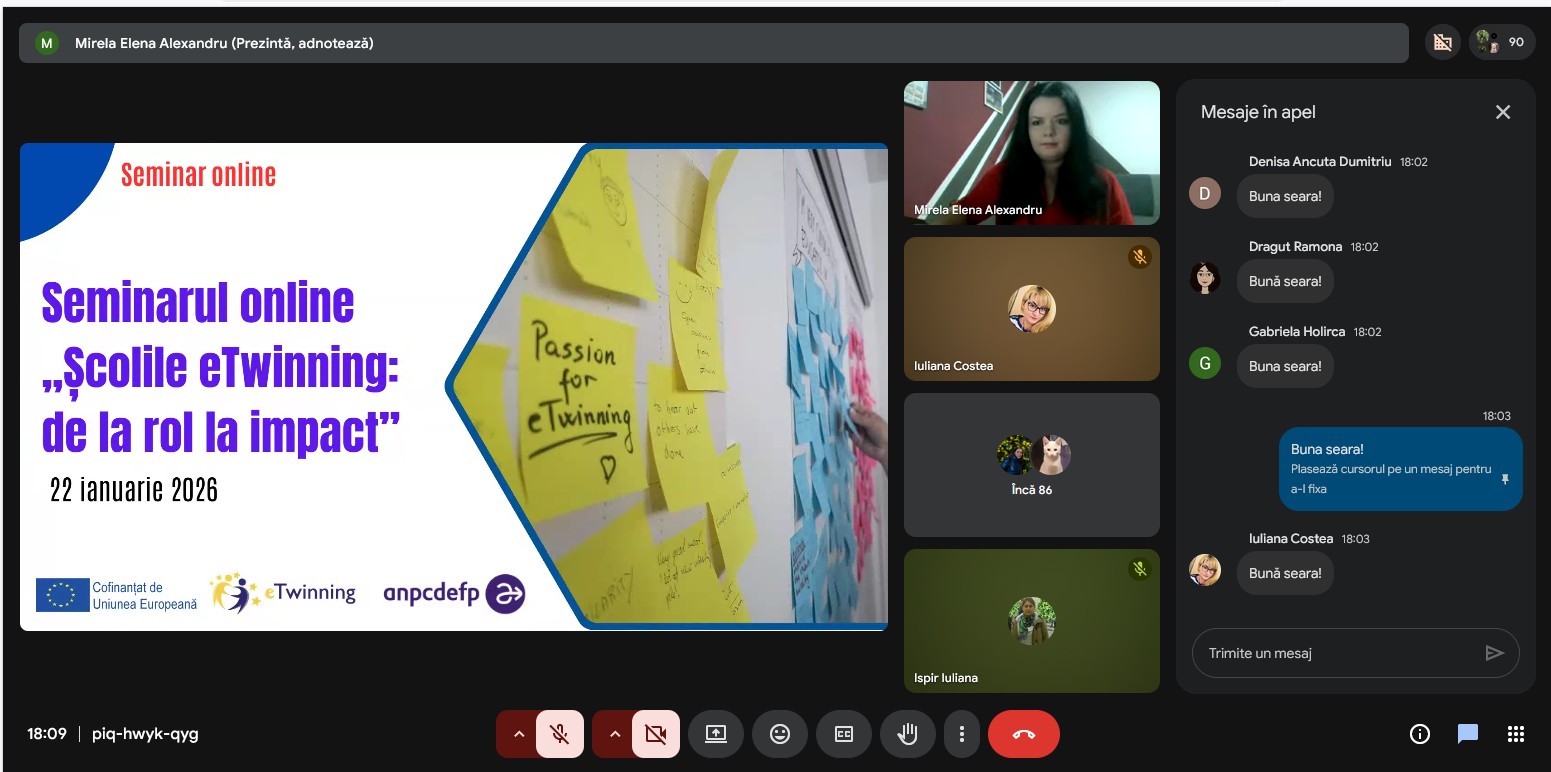Click the present screen icon
Viewport: 1551px width, 772px height.
(x=716, y=734)
